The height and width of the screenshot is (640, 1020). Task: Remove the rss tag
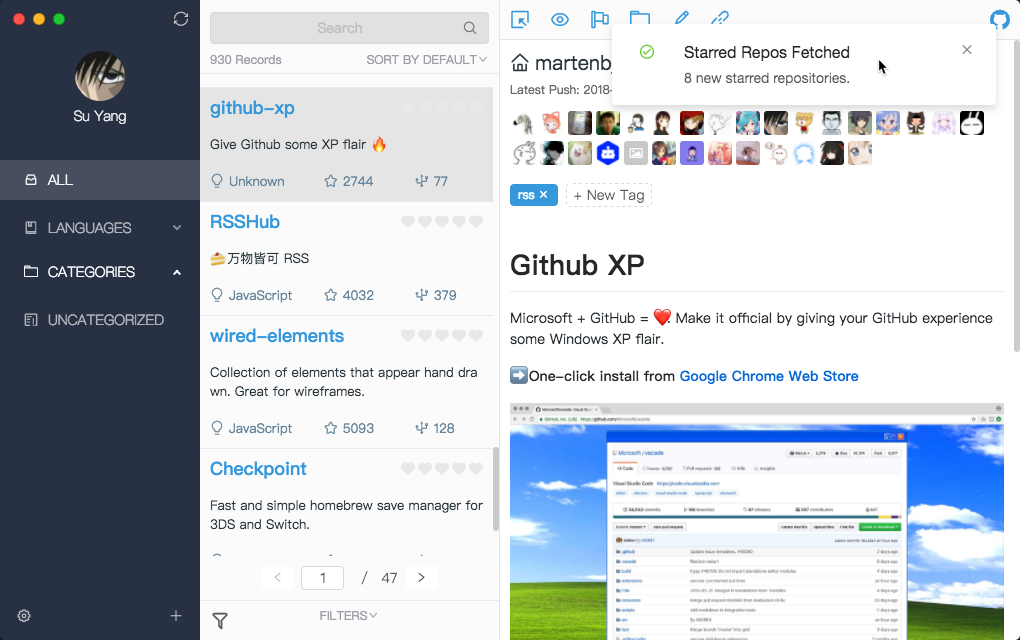click(544, 194)
